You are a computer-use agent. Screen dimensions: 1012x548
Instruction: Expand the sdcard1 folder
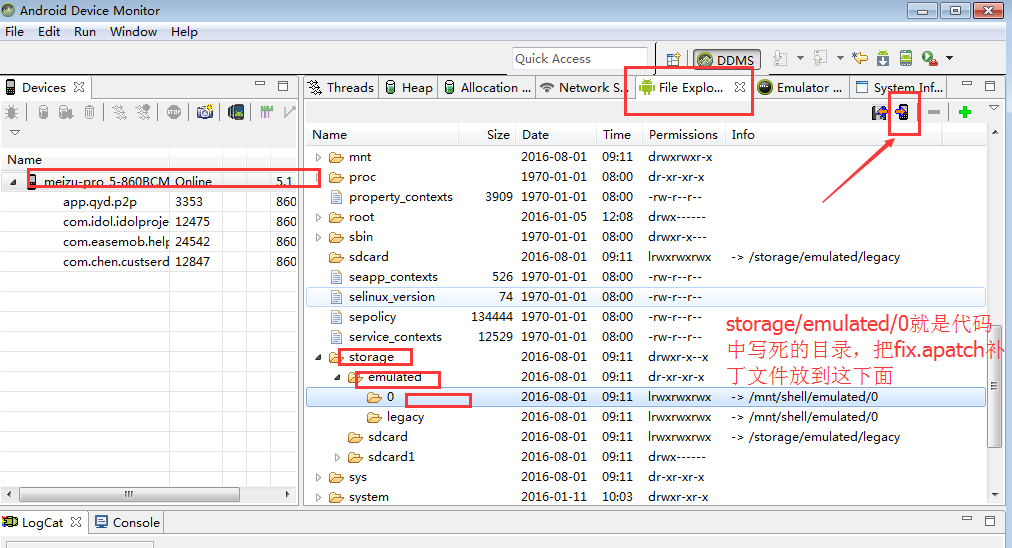pos(337,457)
